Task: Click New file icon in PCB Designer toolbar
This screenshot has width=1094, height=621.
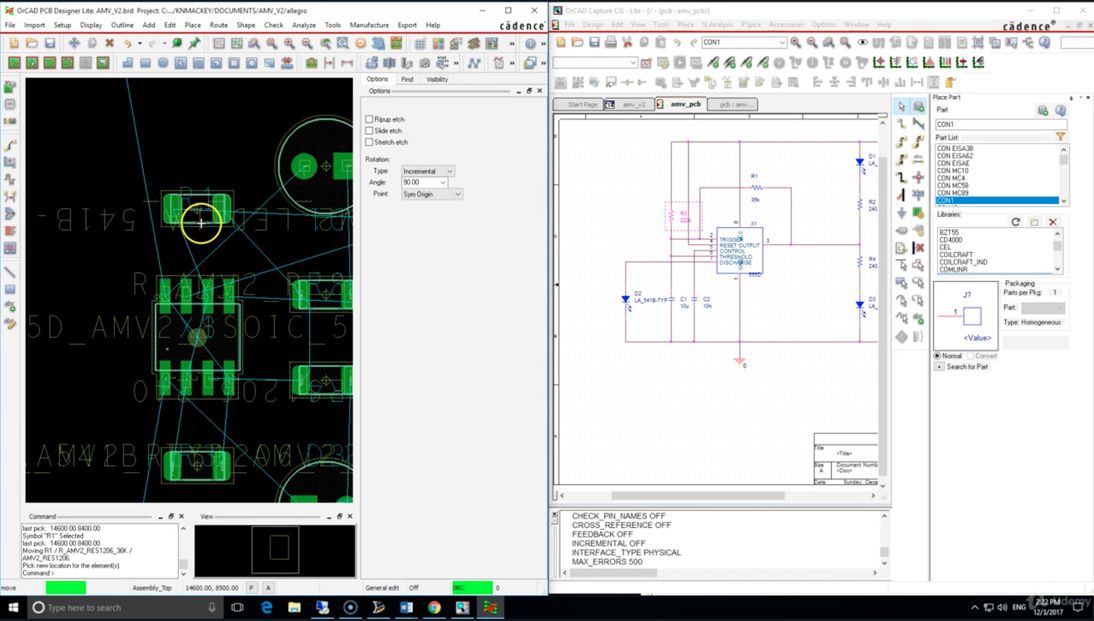Action: [14, 43]
